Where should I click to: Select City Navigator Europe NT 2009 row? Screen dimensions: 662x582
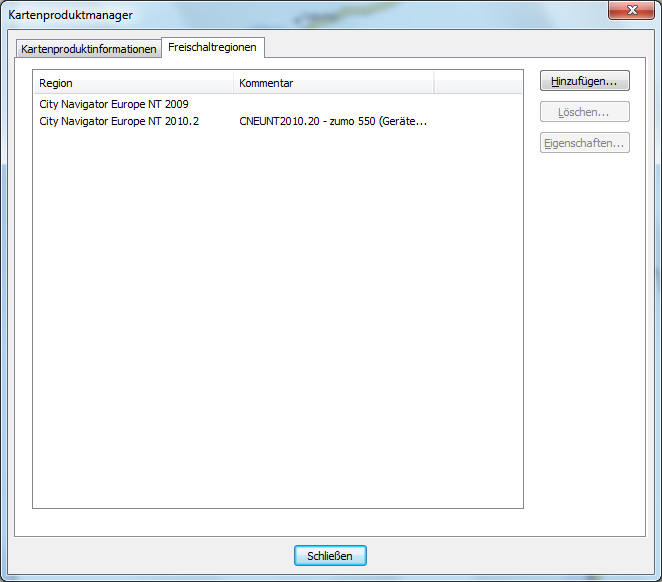pyautogui.click(x=278, y=104)
